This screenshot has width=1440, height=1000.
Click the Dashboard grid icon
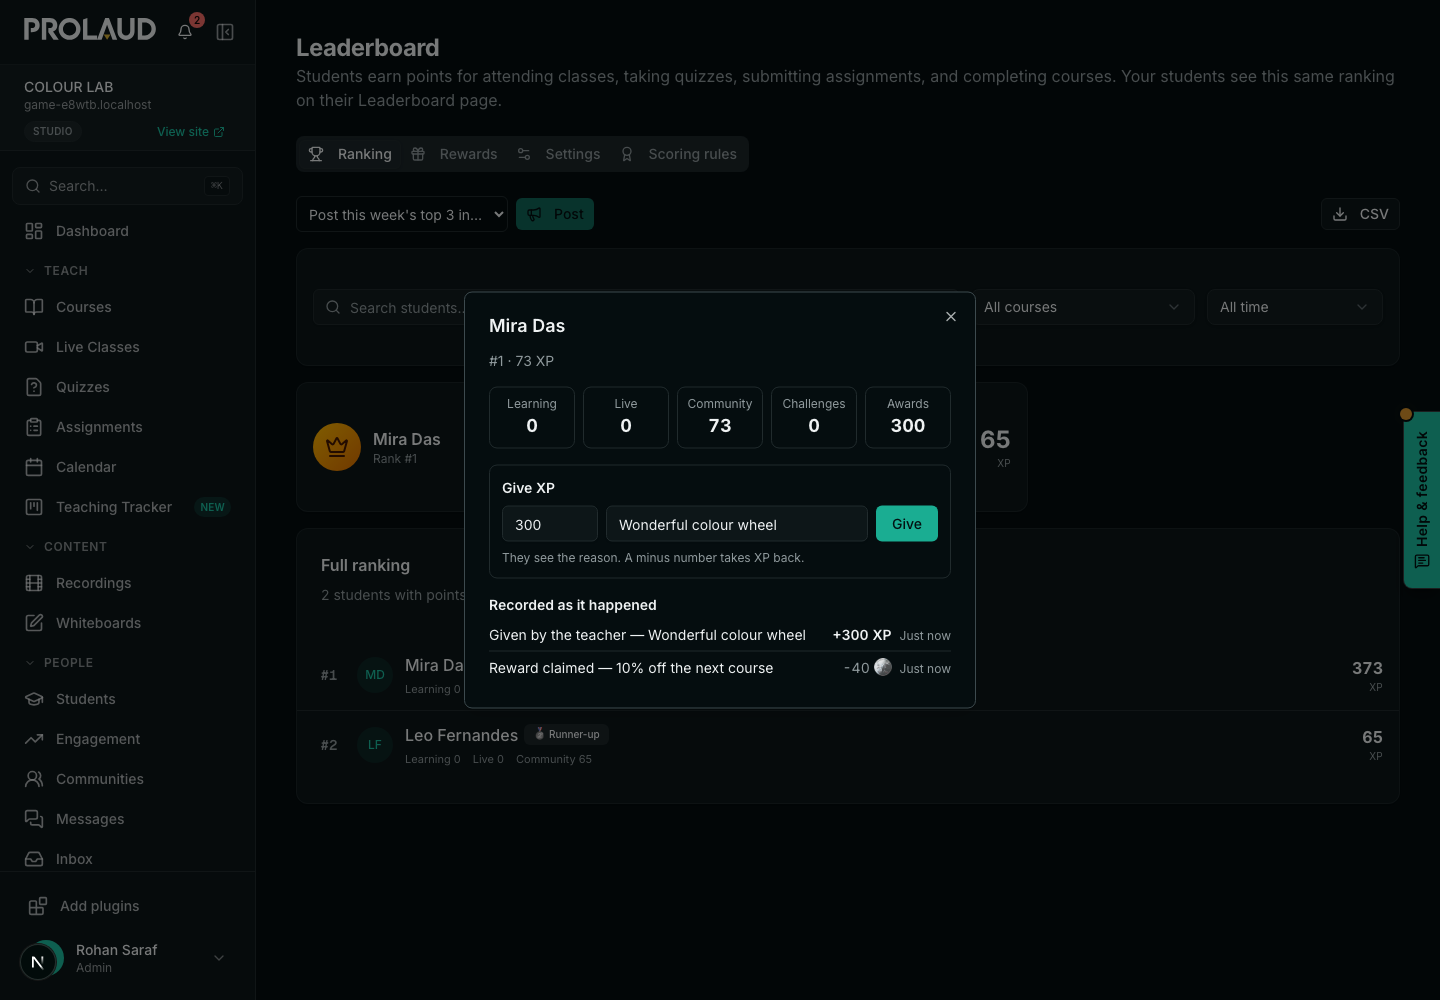click(34, 231)
